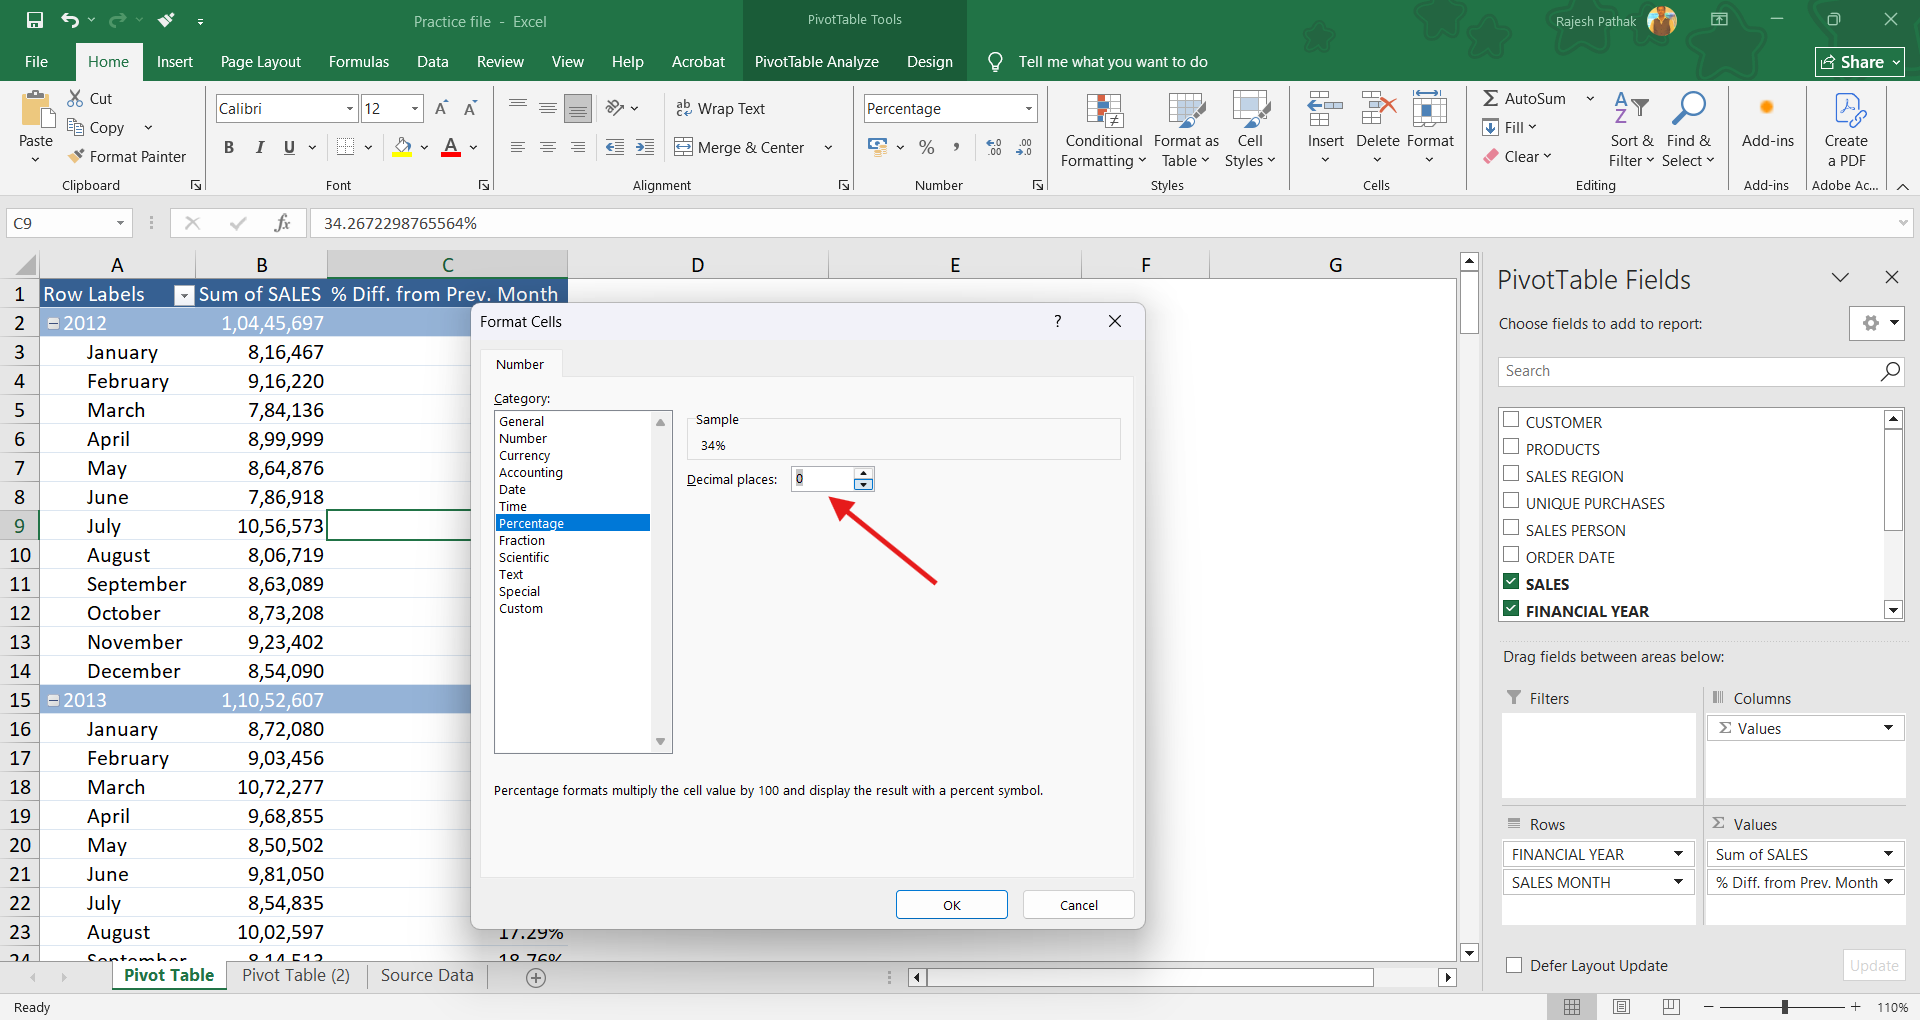
Task: Uncheck the SALES field checkbox
Action: (1511, 583)
